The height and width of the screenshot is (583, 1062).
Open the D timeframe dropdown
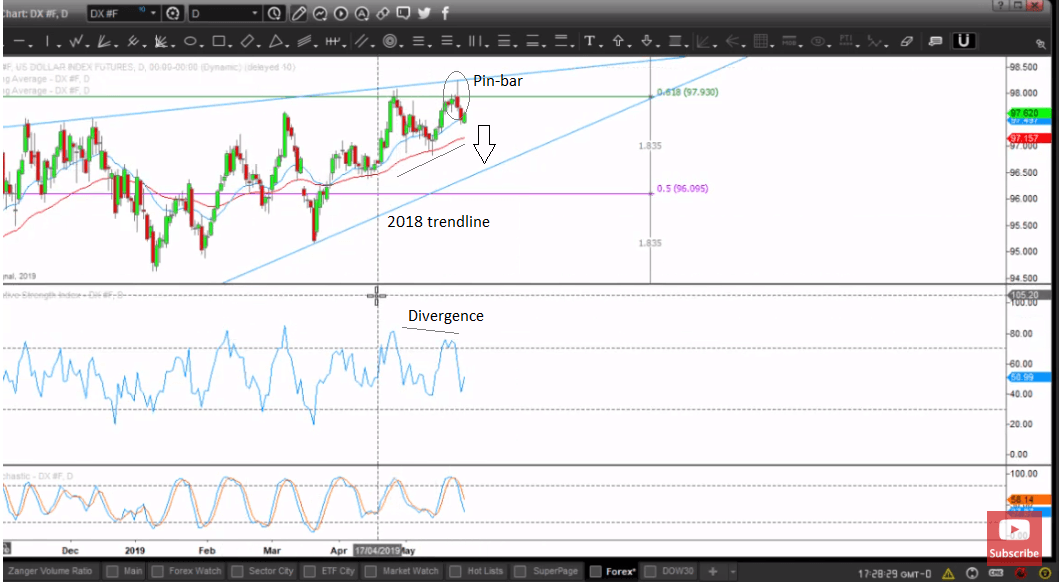(256, 14)
